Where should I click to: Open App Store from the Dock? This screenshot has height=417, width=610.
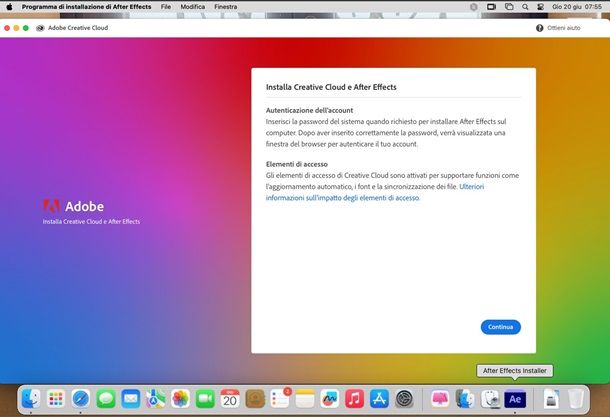tap(379, 399)
